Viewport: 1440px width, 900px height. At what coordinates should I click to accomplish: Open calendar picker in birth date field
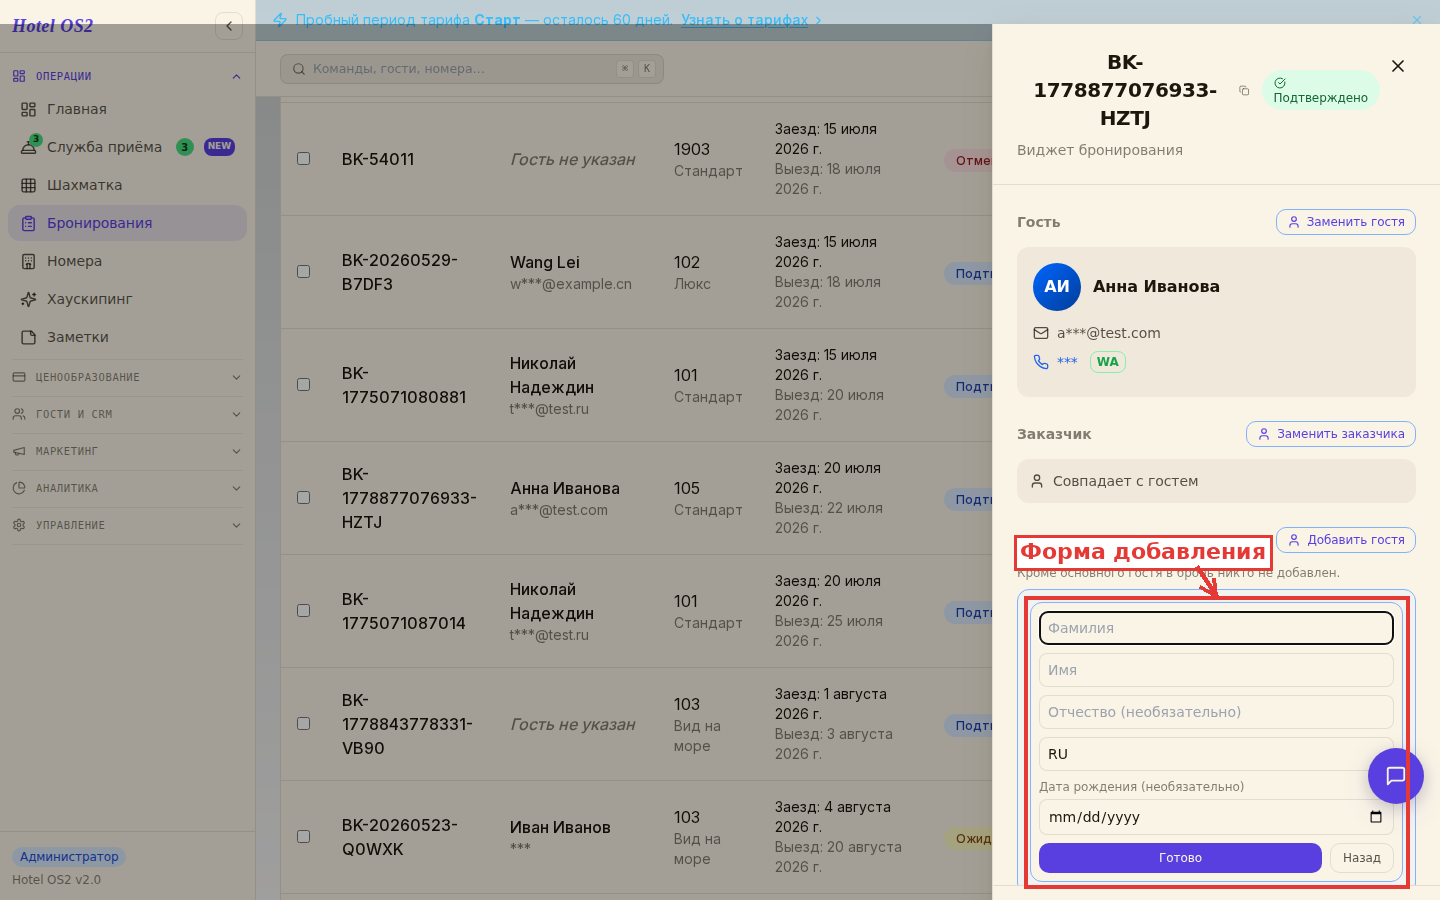coord(1376,817)
